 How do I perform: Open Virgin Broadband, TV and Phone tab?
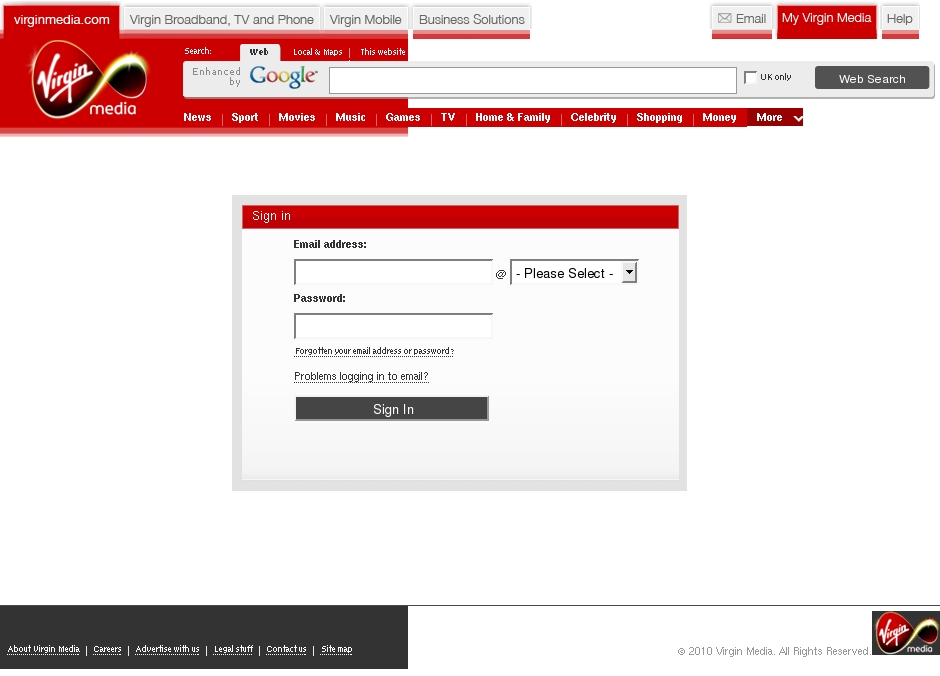[x=221, y=20]
